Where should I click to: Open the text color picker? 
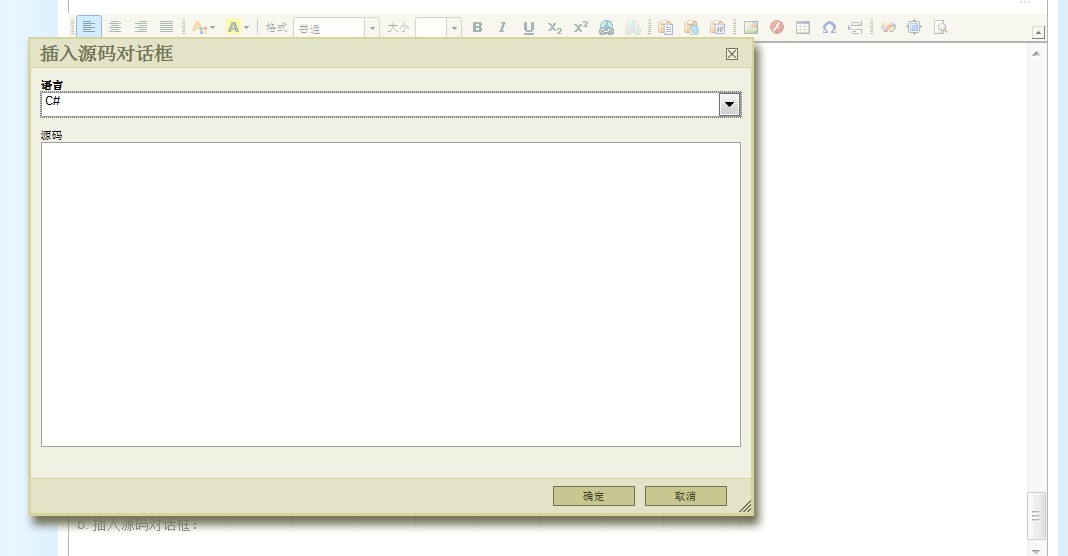(203, 27)
